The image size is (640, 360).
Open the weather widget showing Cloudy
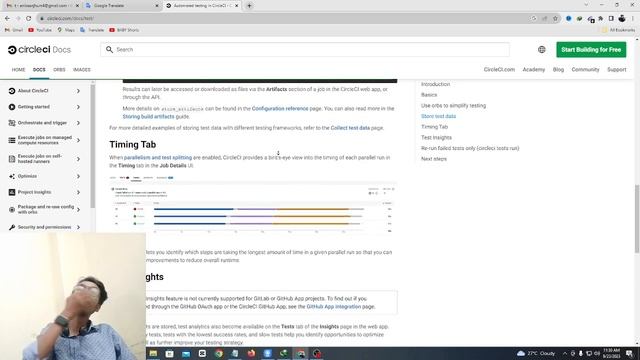[536, 353]
